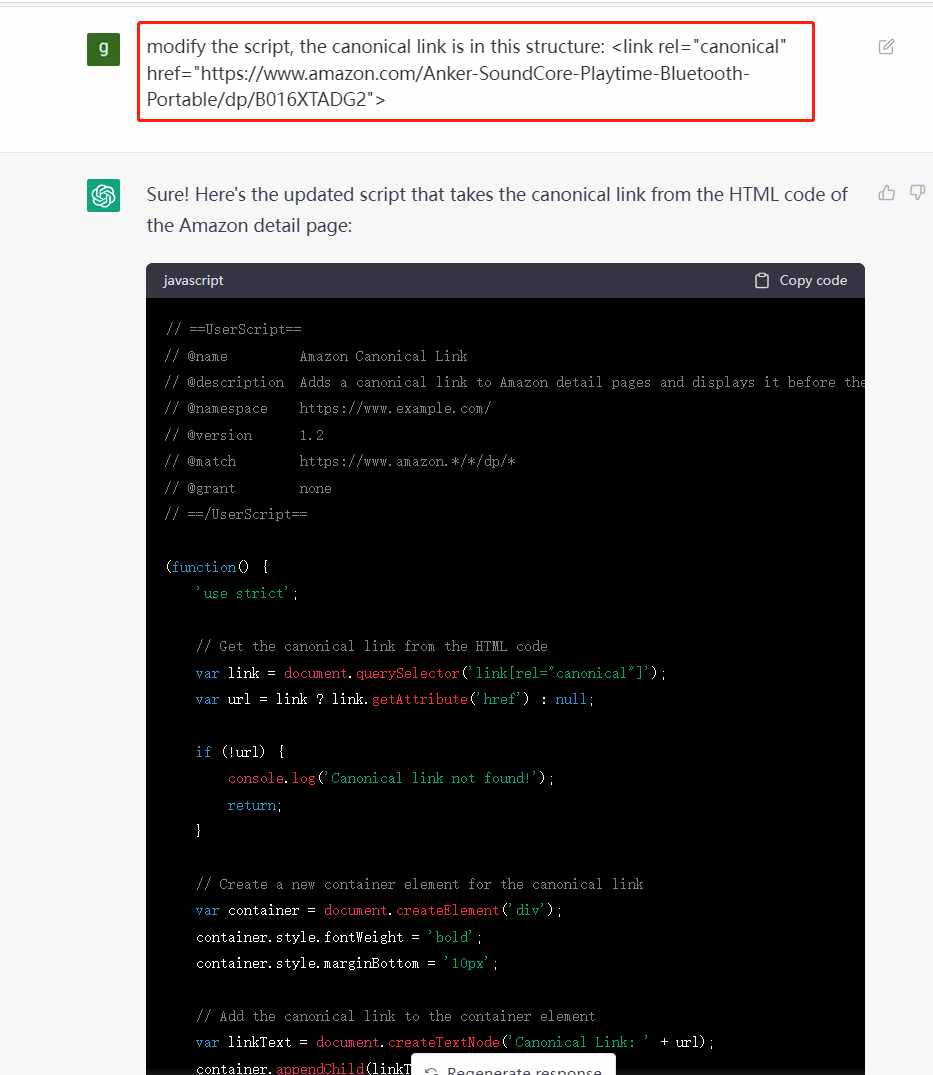Click the 'var url = link ? link.getAttribute' line
933x1075 pixels.
pos(395,699)
